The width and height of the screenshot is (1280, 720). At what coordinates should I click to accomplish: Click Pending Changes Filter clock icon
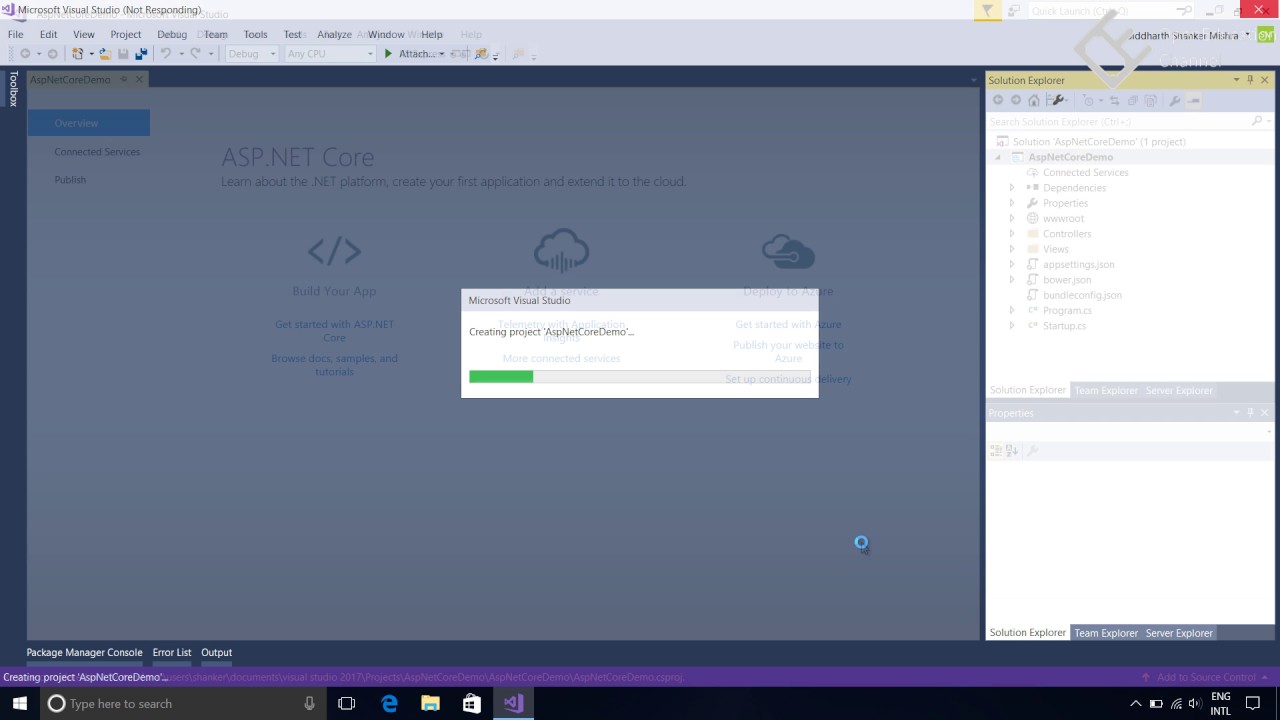pyautogui.click(x=1089, y=100)
